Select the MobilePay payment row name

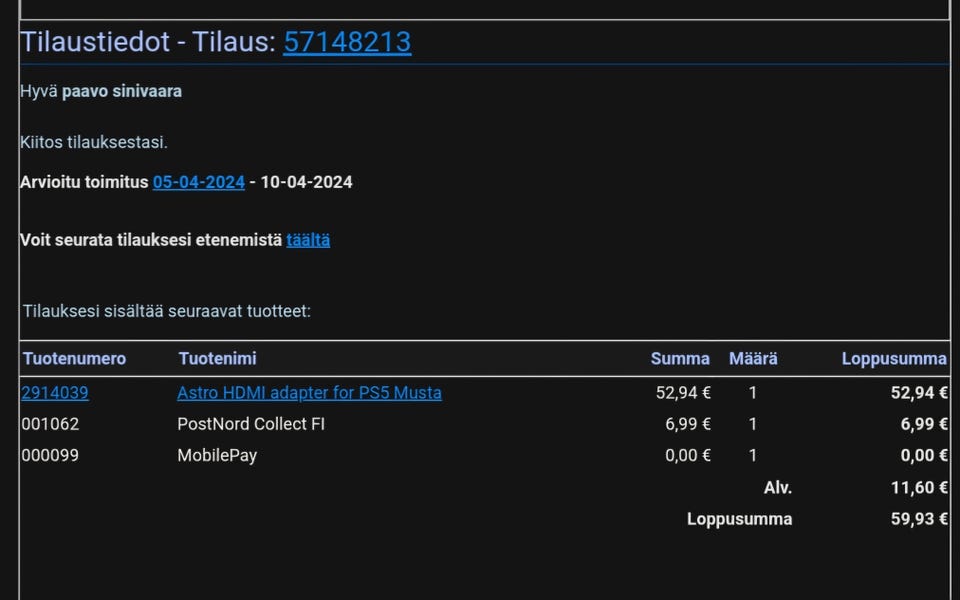tap(217, 455)
